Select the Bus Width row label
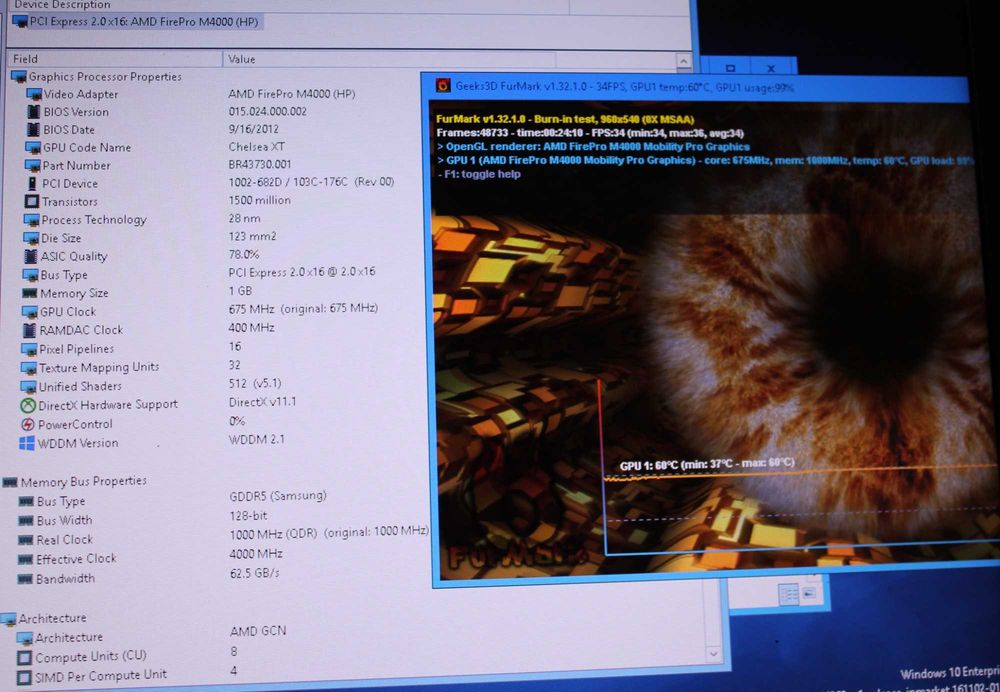 pyautogui.click(x=64, y=520)
